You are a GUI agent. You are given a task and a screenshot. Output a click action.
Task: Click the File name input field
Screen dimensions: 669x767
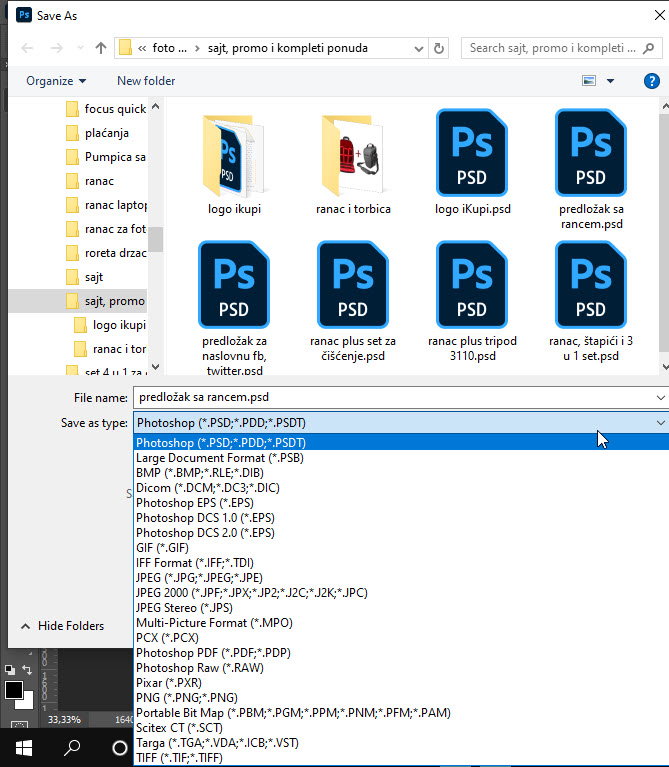[x=394, y=397]
